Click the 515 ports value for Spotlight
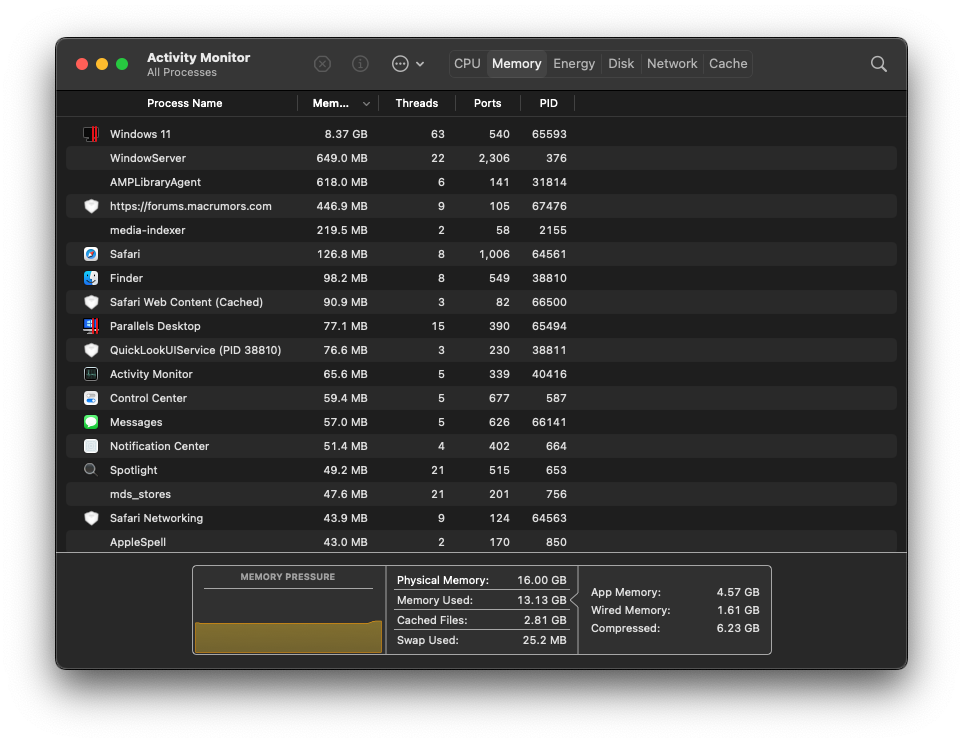 (499, 470)
